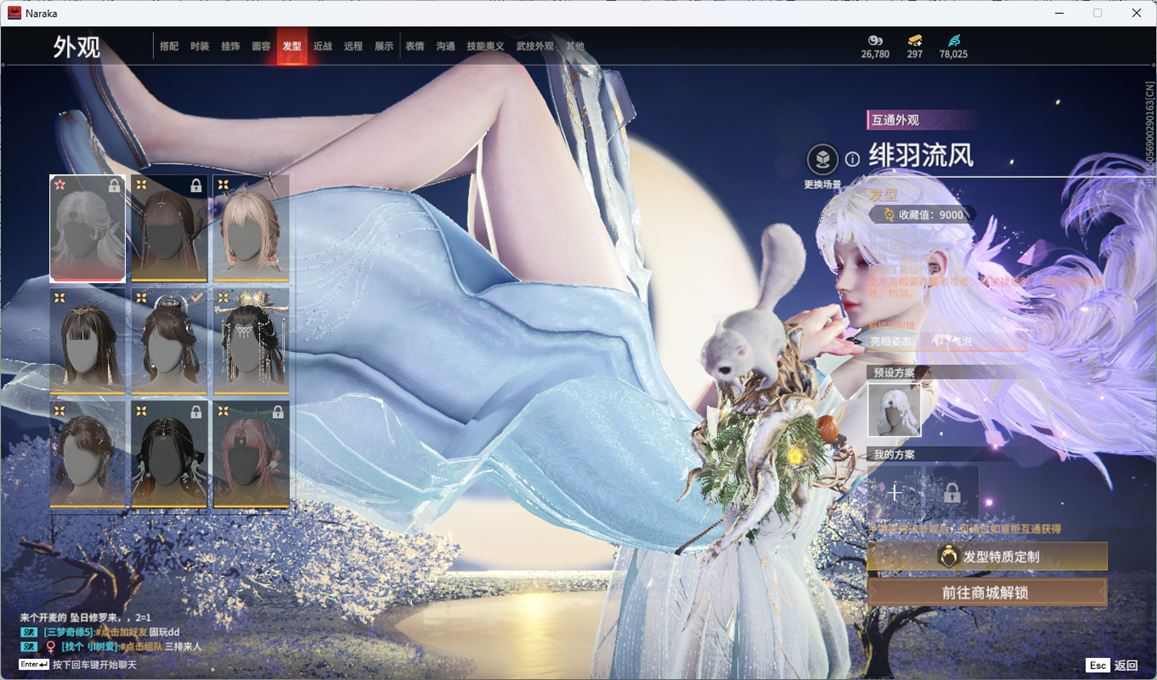This screenshot has width=1157, height=680.
Task: Select the blonde braided hairstyle thumbnail
Action: [x=250, y=229]
